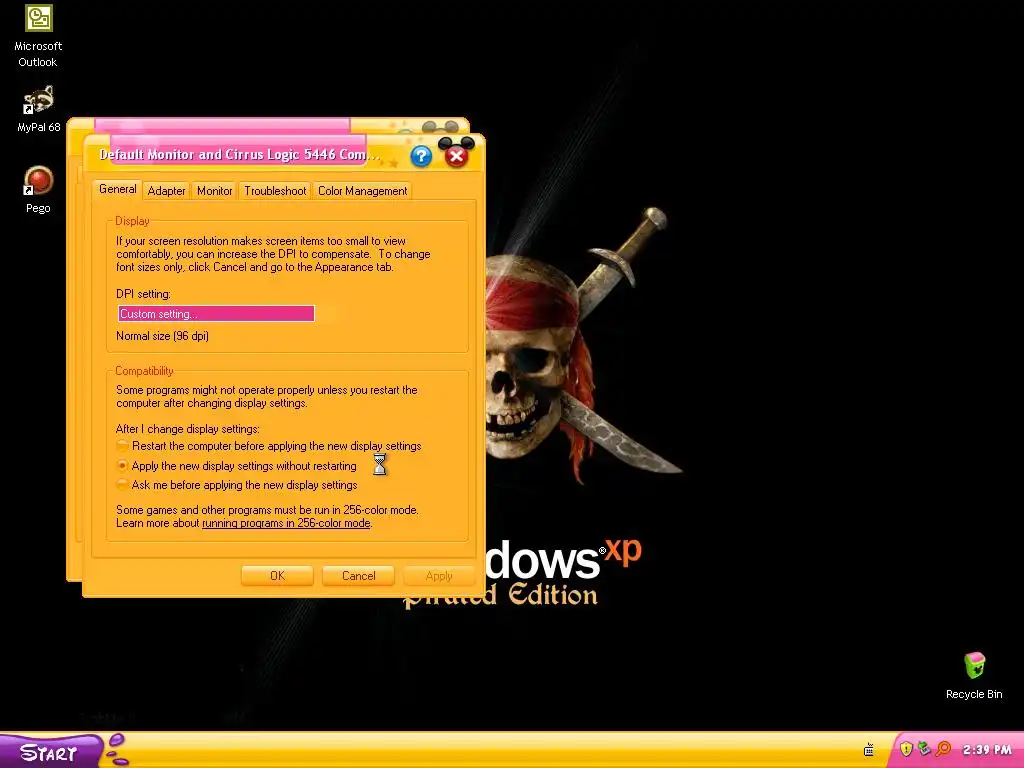Select Apply new display settings without restarting
1024x768 pixels.
pos(236,466)
